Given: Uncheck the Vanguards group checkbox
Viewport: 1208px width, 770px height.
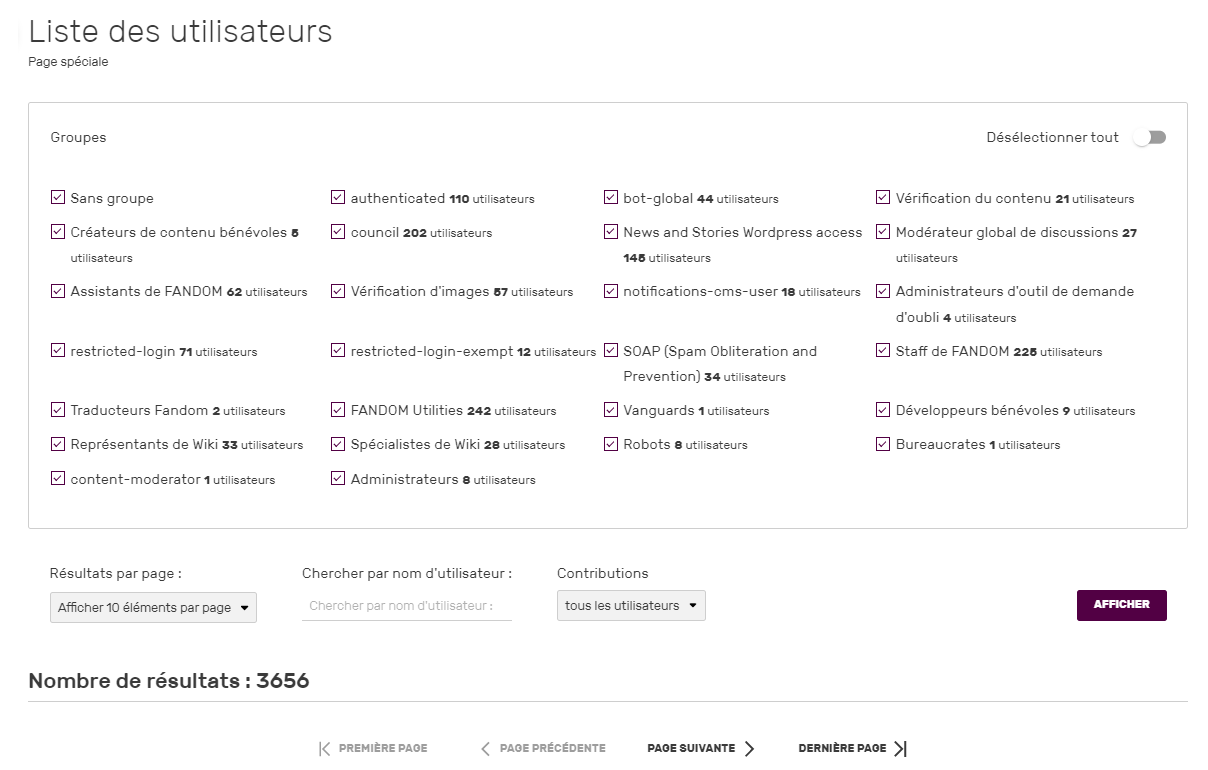Looking at the screenshot, I should coord(611,410).
